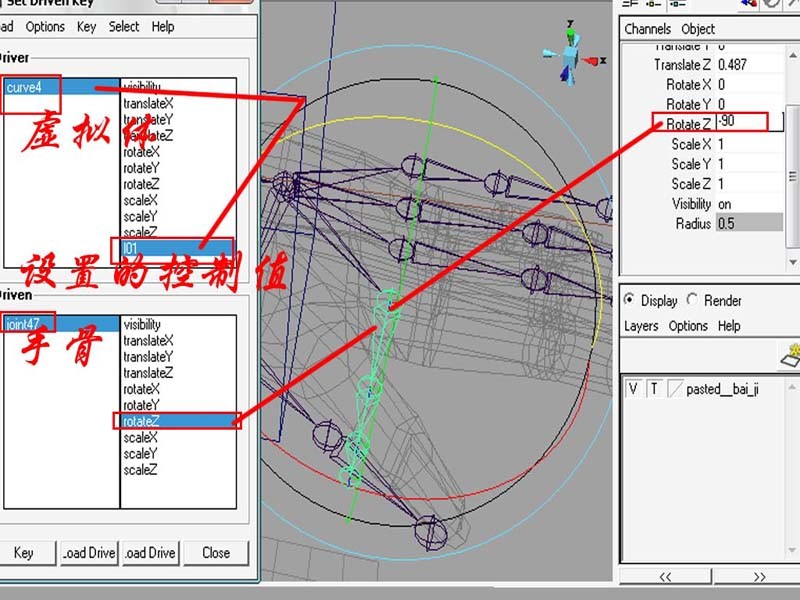Screen dimensions: 800x600
Task: Click Channel Box scrollbar down arrow
Action: 793,262
